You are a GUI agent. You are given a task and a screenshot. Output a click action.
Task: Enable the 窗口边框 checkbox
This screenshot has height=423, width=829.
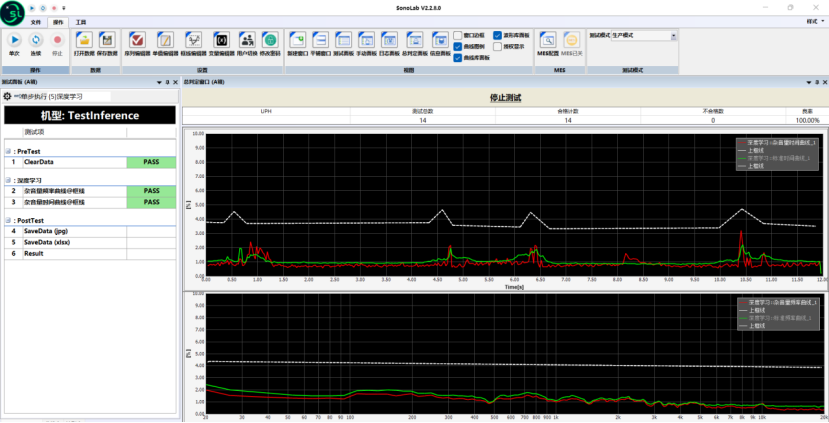458,34
